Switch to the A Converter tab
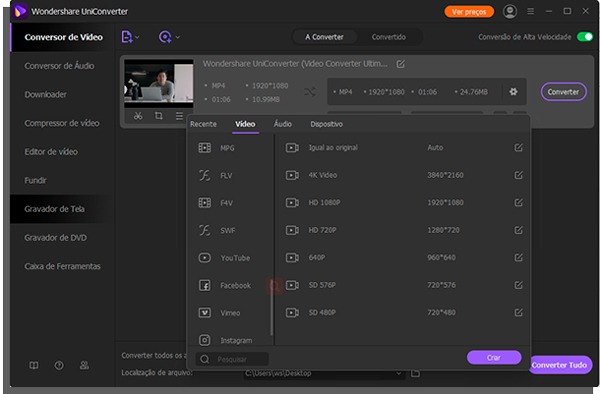 [x=324, y=37]
